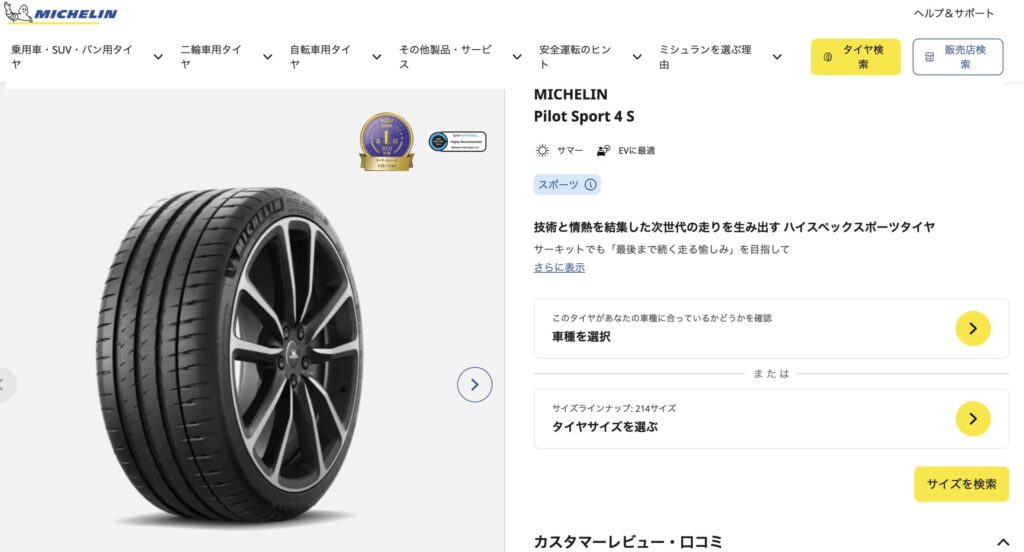Image resolution: width=1024 pixels, height=552 pixels.
Task: Click the next image arrow on tire photo
Action: coord(474,384)
